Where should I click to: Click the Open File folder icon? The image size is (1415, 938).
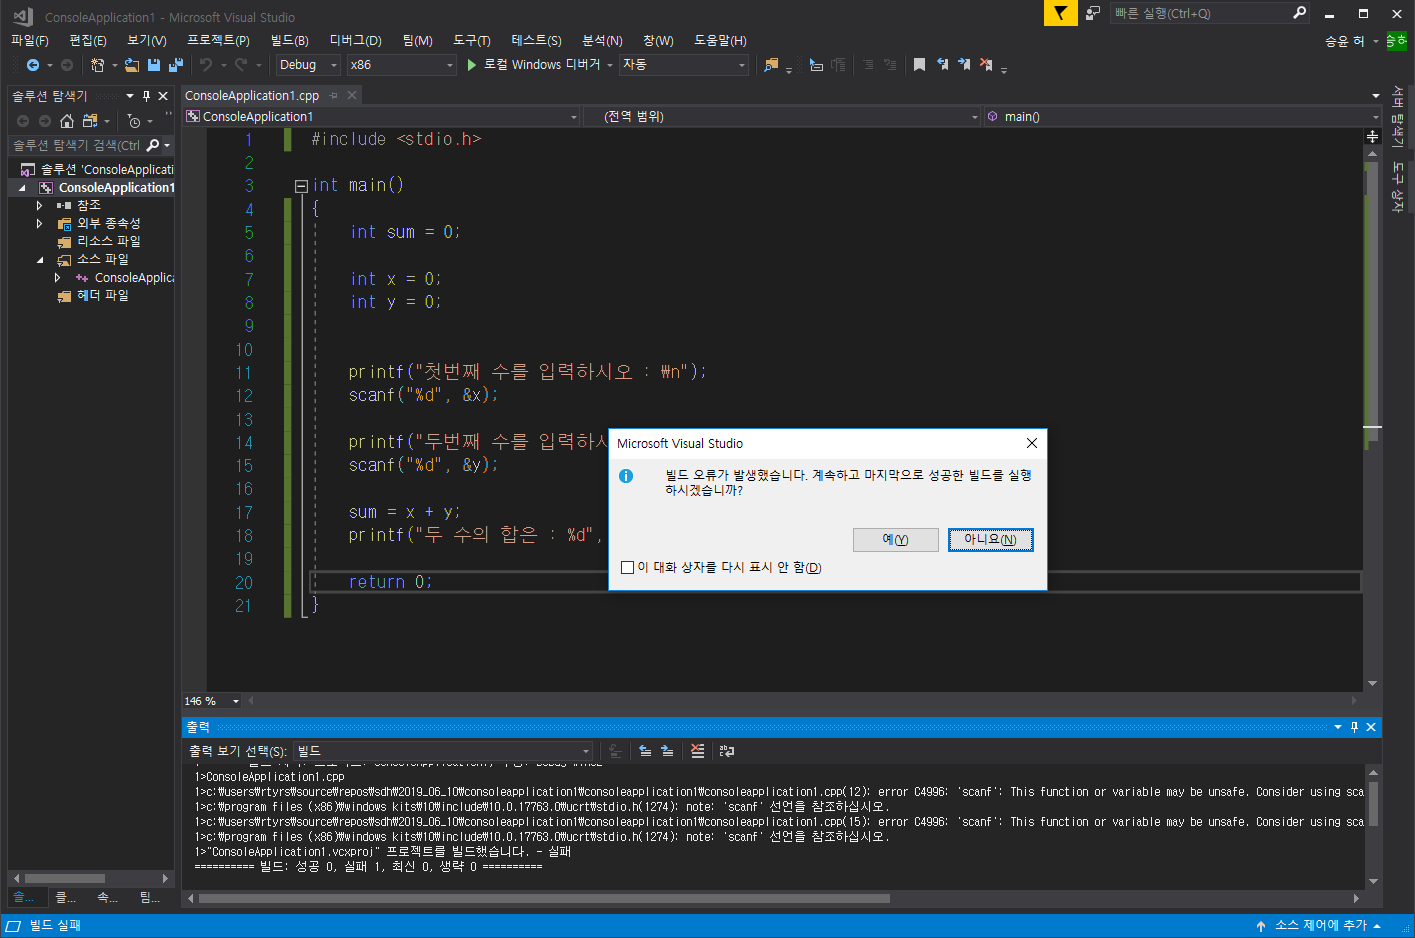[x=132, y=65]
